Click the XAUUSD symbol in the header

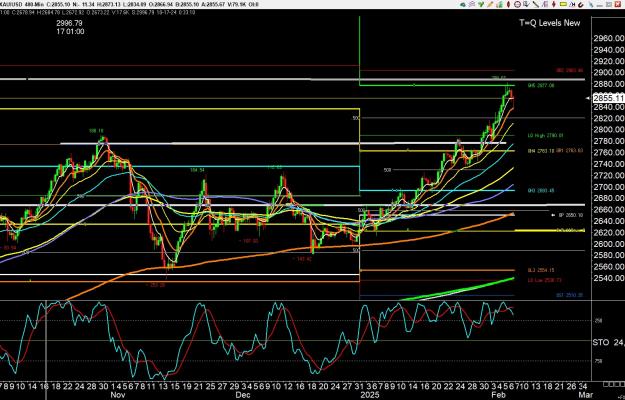pyautogui.click(x=11, y=4)
